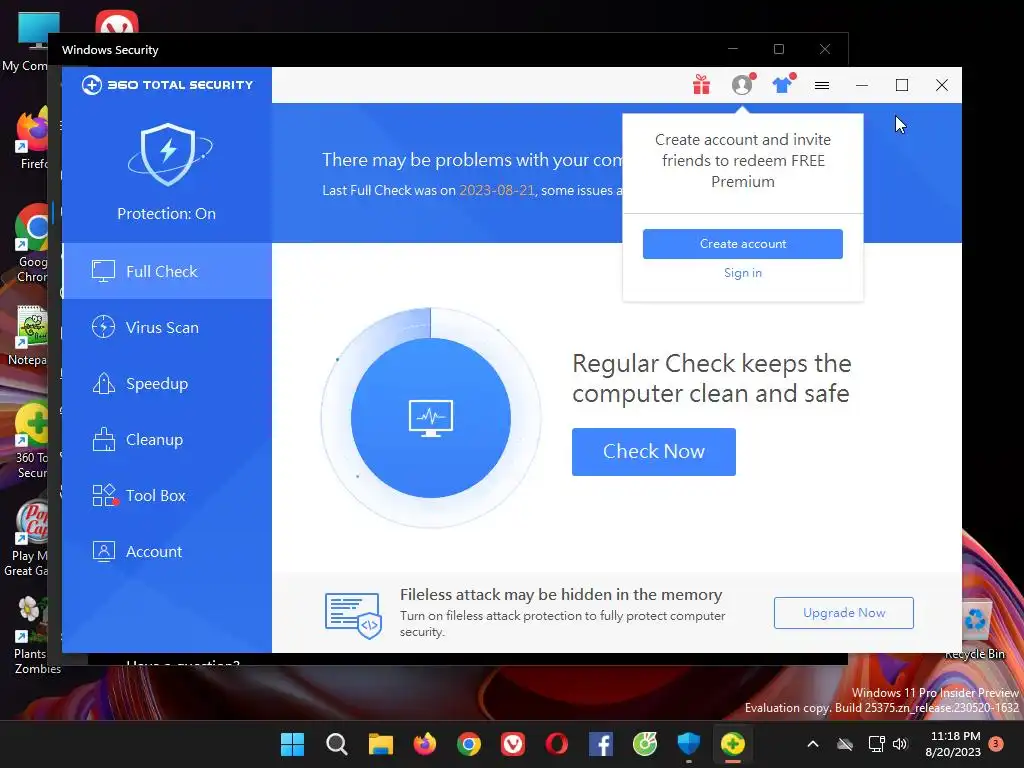Click the Protection: On shield icon
This screenshot has width=1024, height=768.
click(x=168, y=155)
